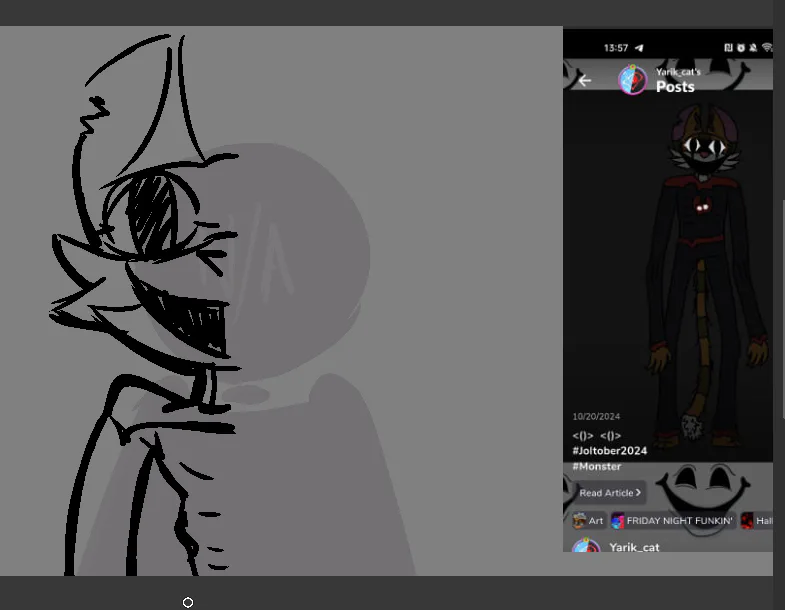Screen dimensions: 785x610
Task: Open the Yarik_cat username below the tags
Action: pyautogui.click(x=634, y=547)
